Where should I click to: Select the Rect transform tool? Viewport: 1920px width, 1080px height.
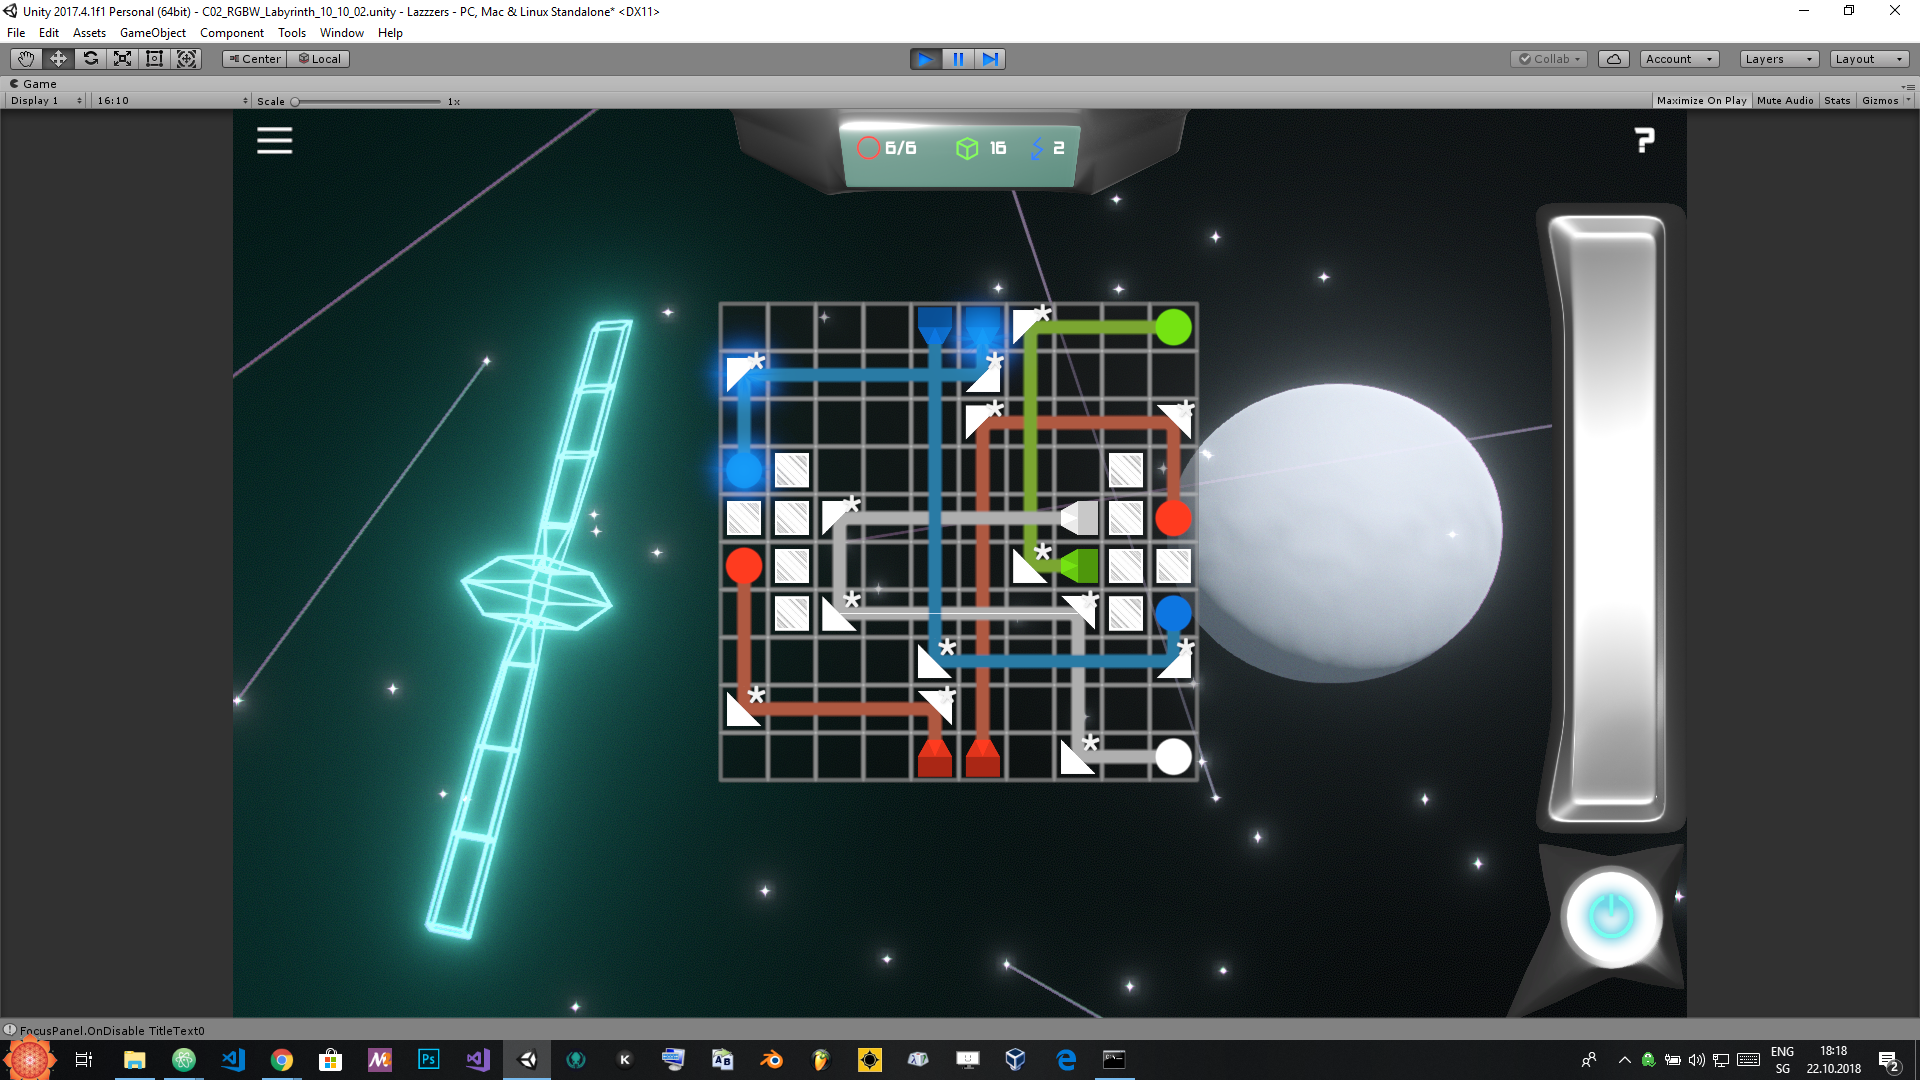pos(154,59)
